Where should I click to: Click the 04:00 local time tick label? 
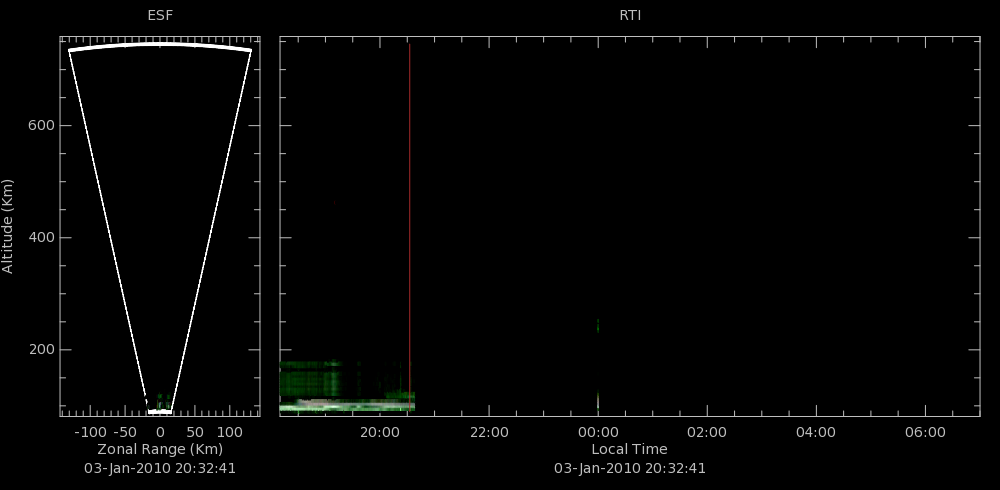point(816,433)
